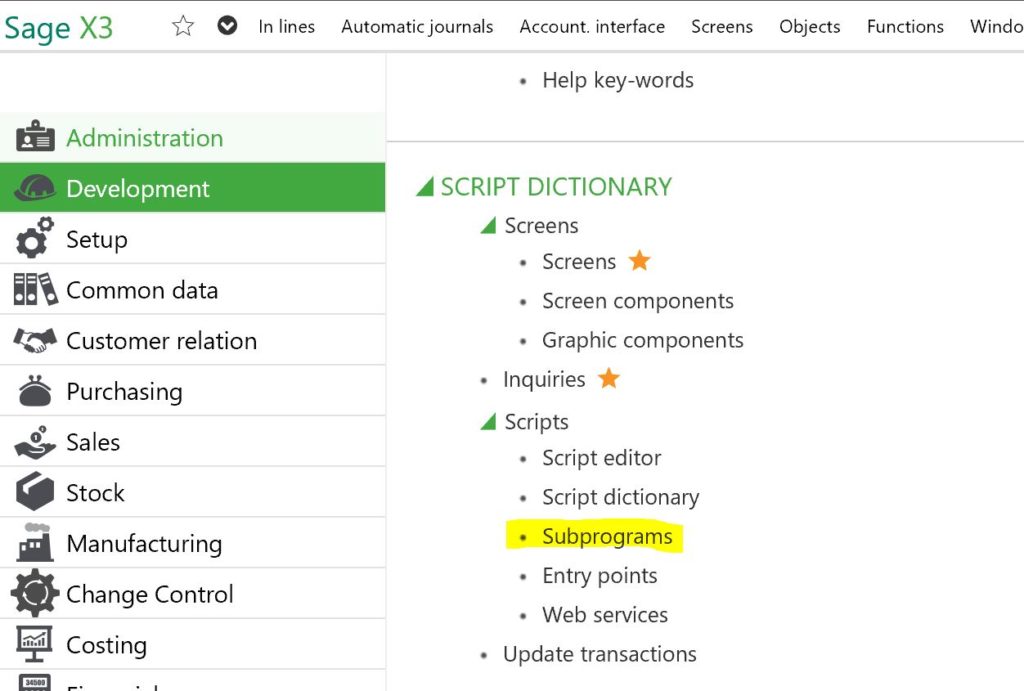Open the highlighted Subprograms link

point(607,537)
